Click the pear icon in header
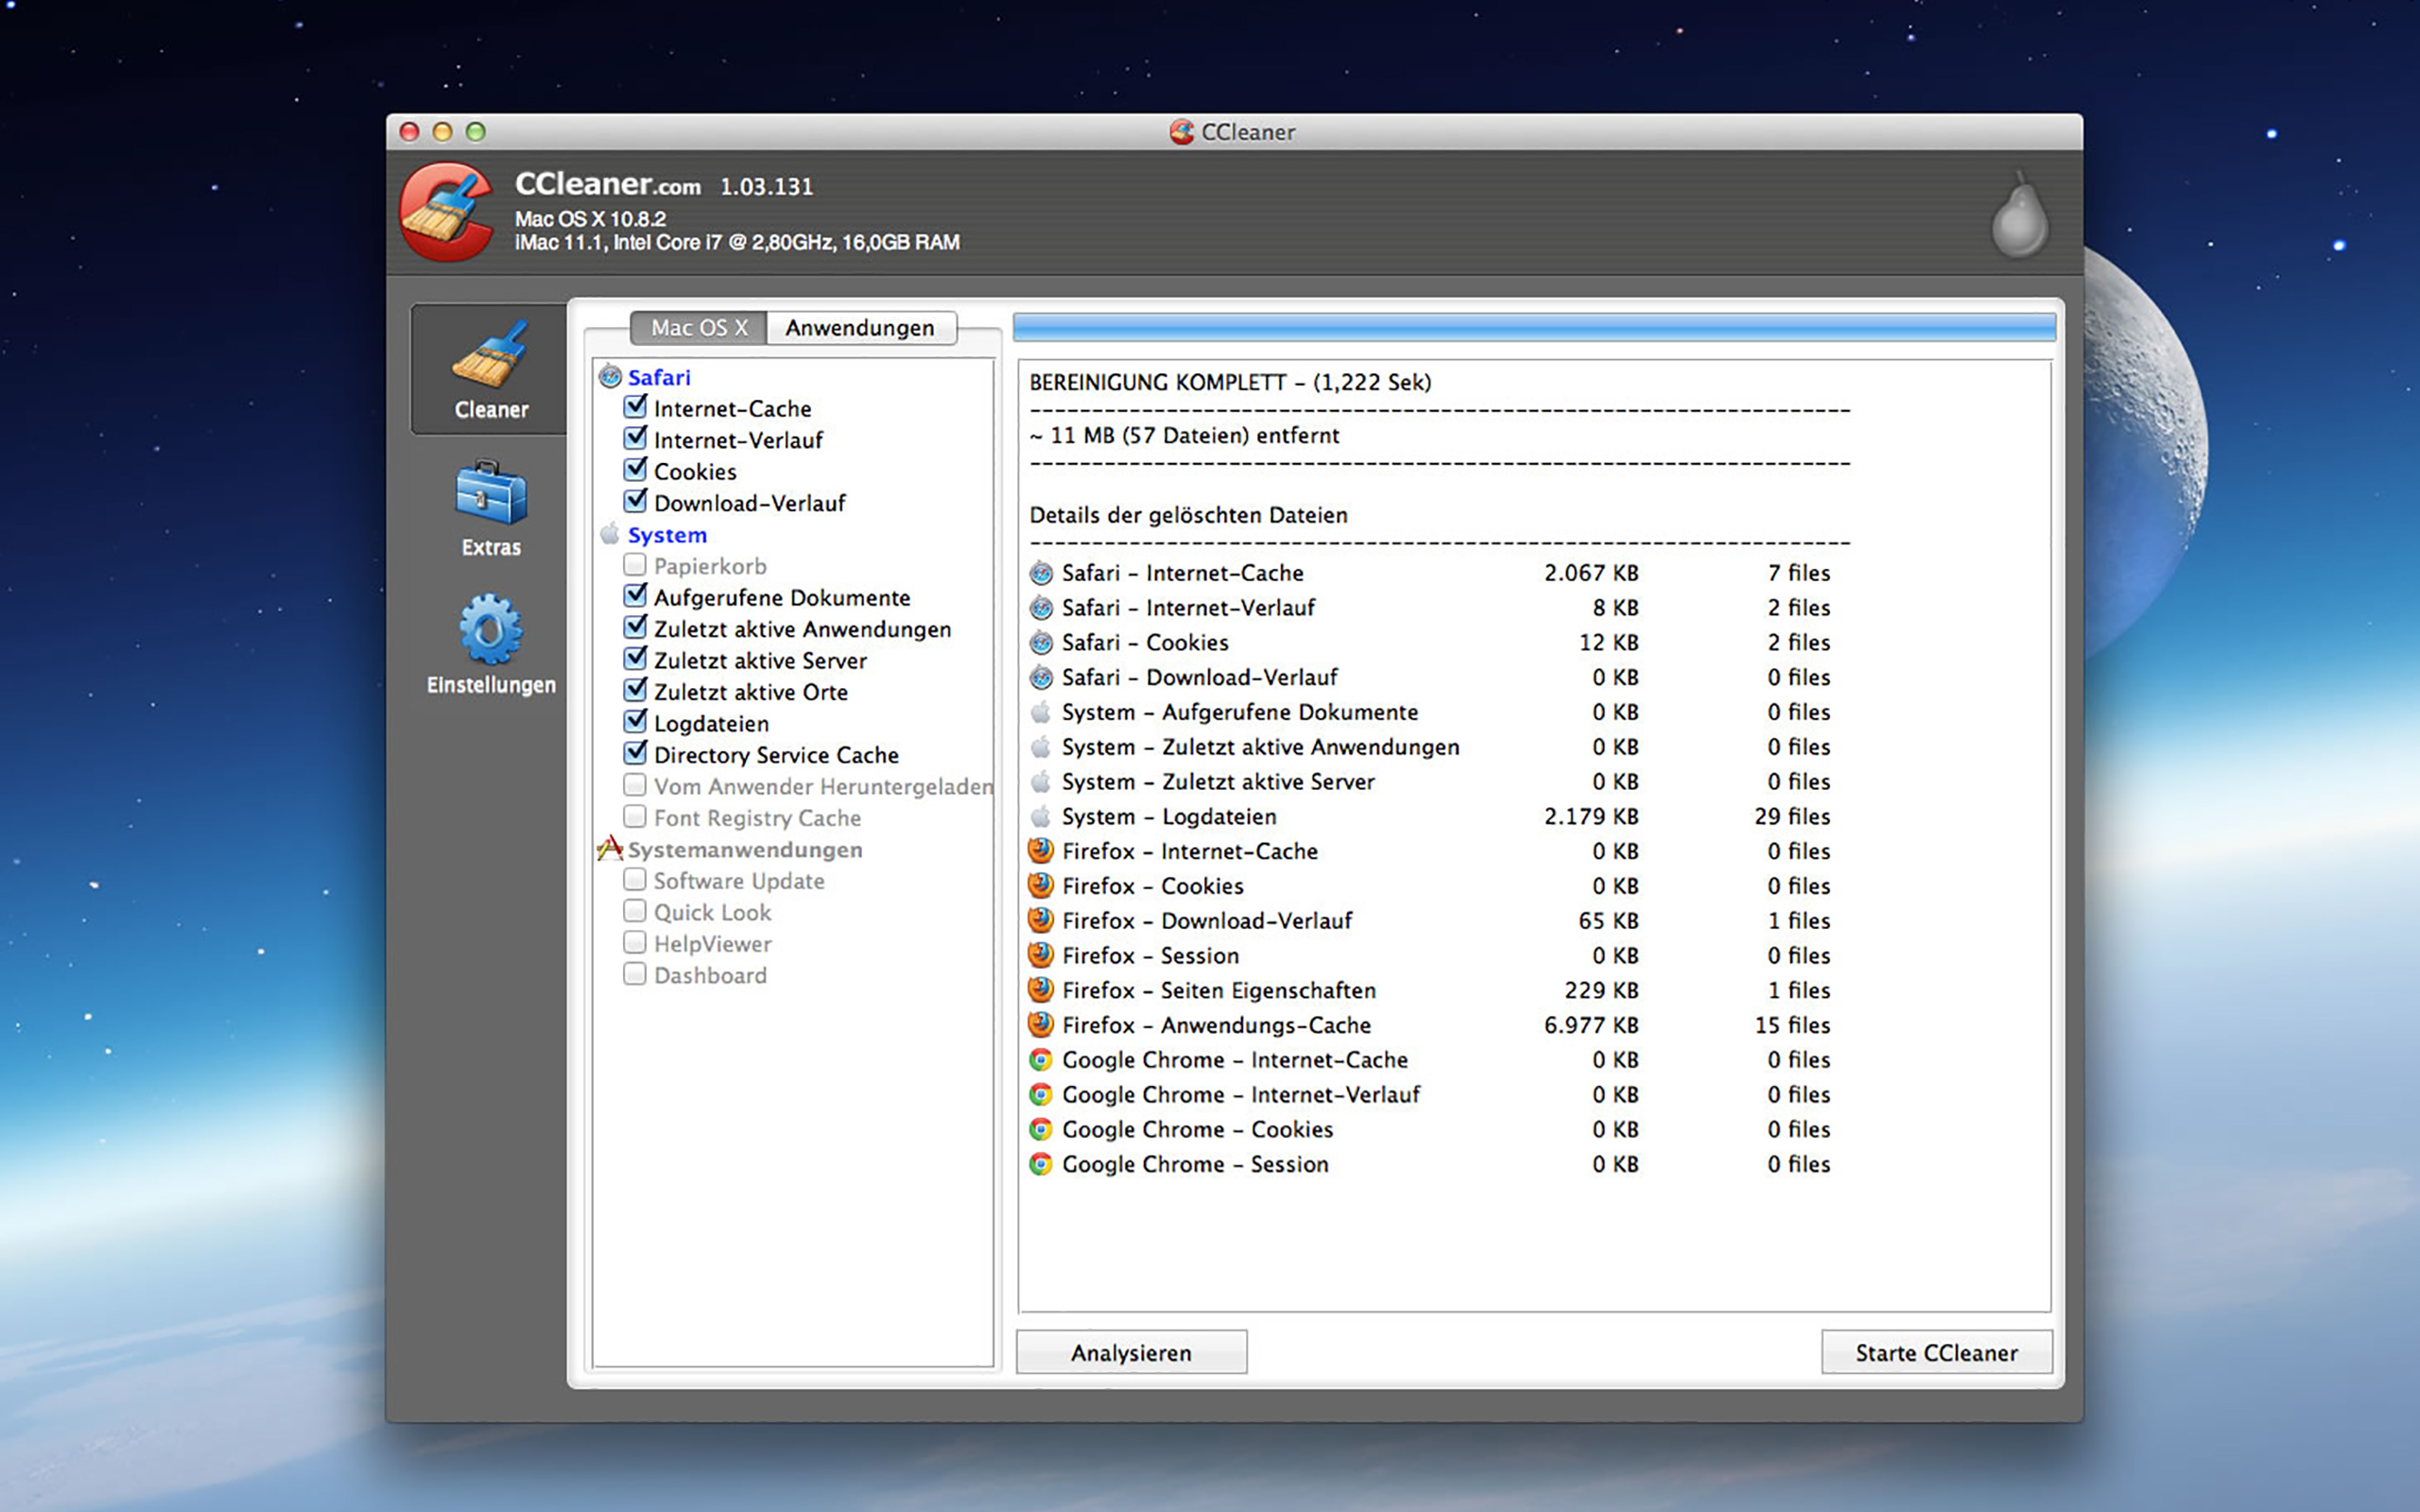This screenshot has height=1512, width=2420. [x=2020, y=215]
